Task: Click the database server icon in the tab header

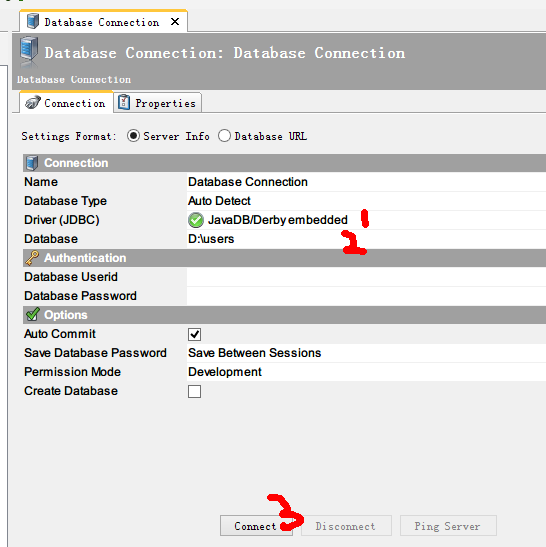Action: [33, 21]
